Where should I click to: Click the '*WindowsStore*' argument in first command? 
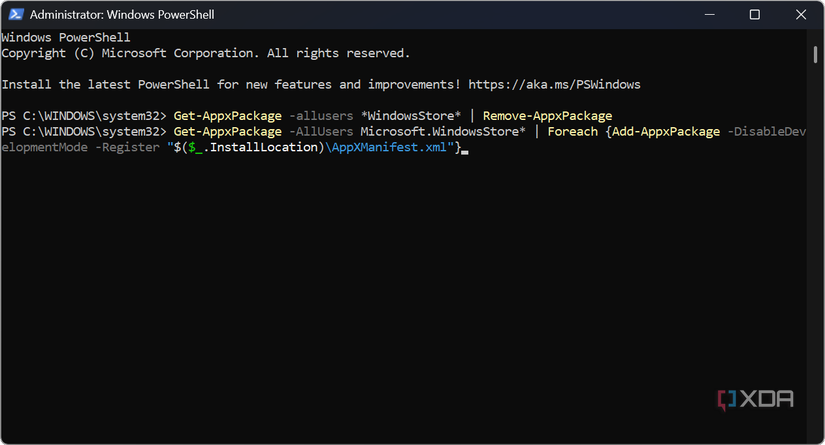[410, 116]
